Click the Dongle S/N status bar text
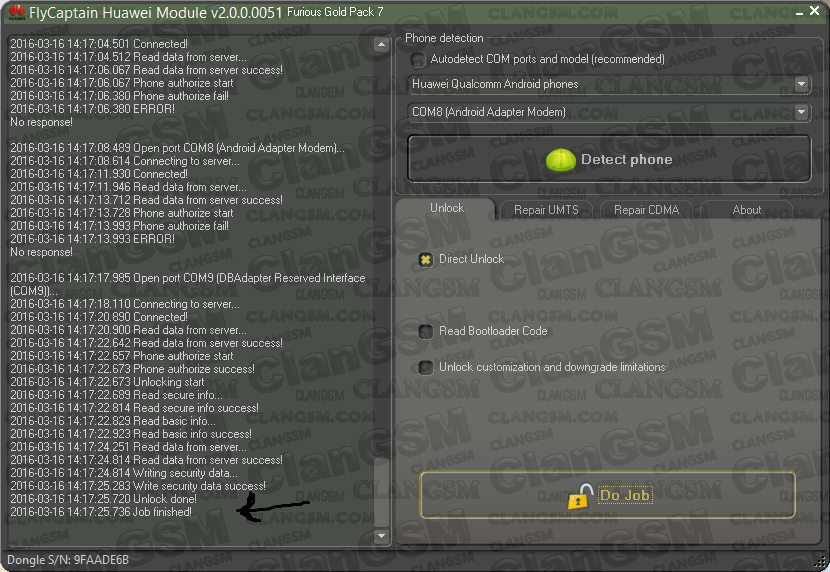 pos(68,560)
